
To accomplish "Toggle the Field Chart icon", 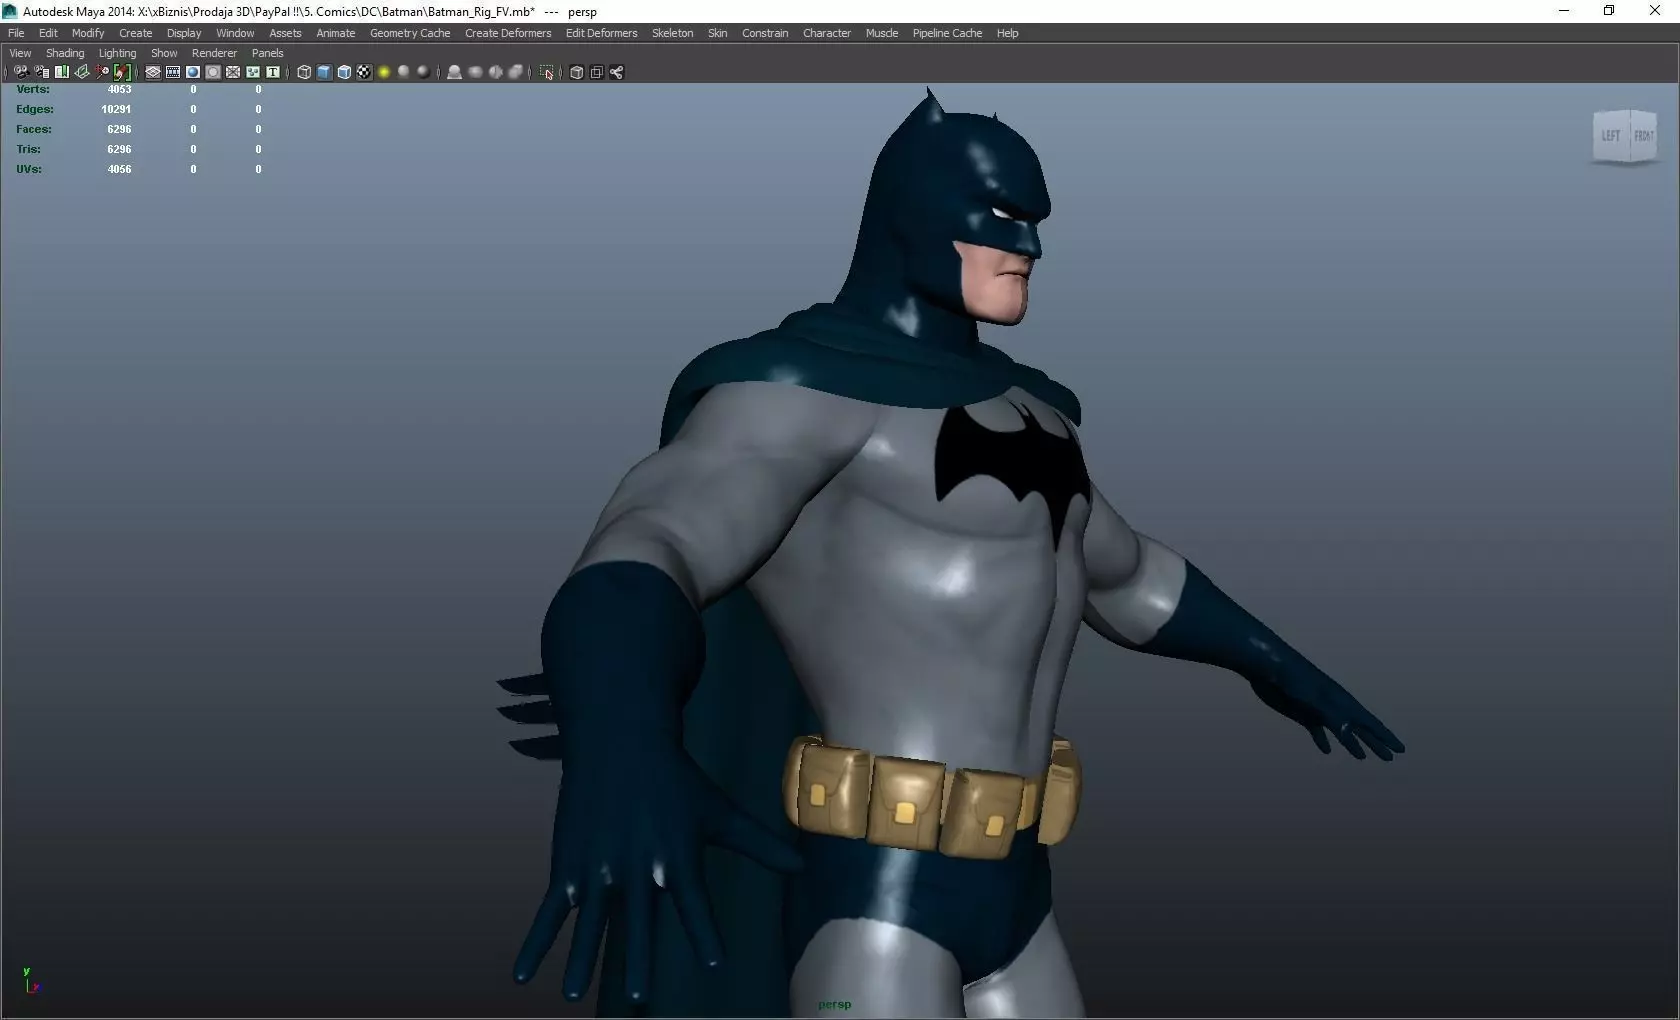I will click(233, 72).
